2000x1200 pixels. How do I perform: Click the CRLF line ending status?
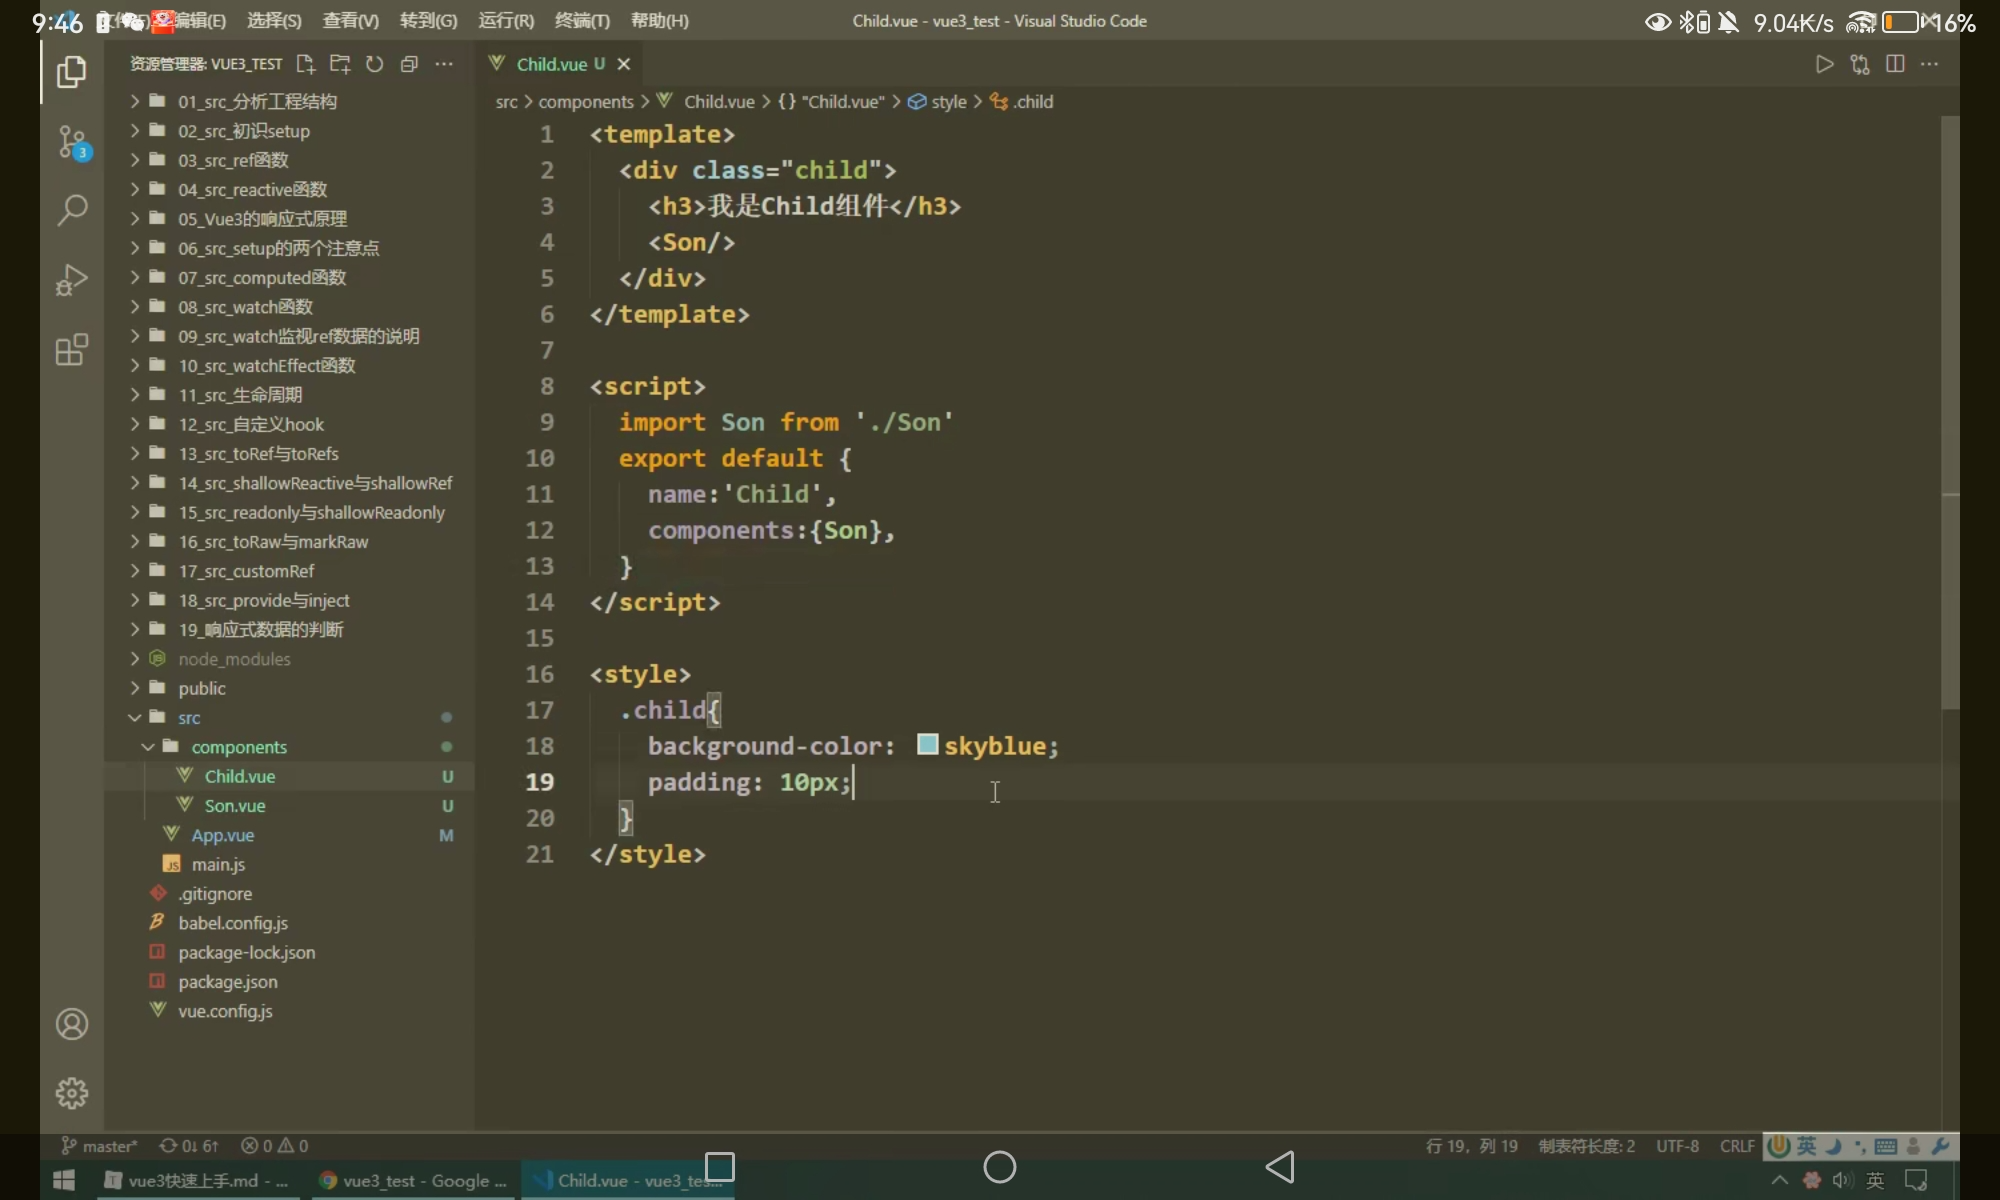pos(1736,1146)
